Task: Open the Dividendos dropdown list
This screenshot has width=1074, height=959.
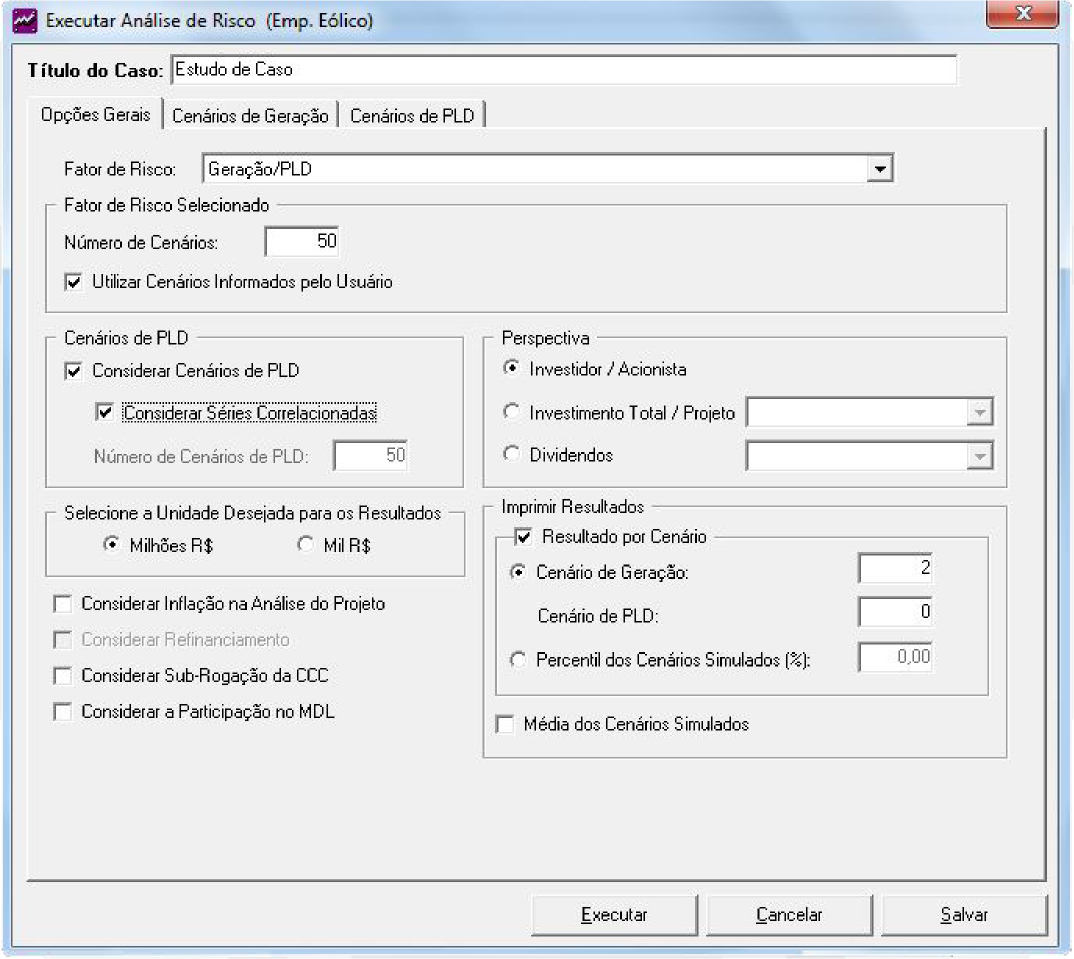Action: [981, 456]
